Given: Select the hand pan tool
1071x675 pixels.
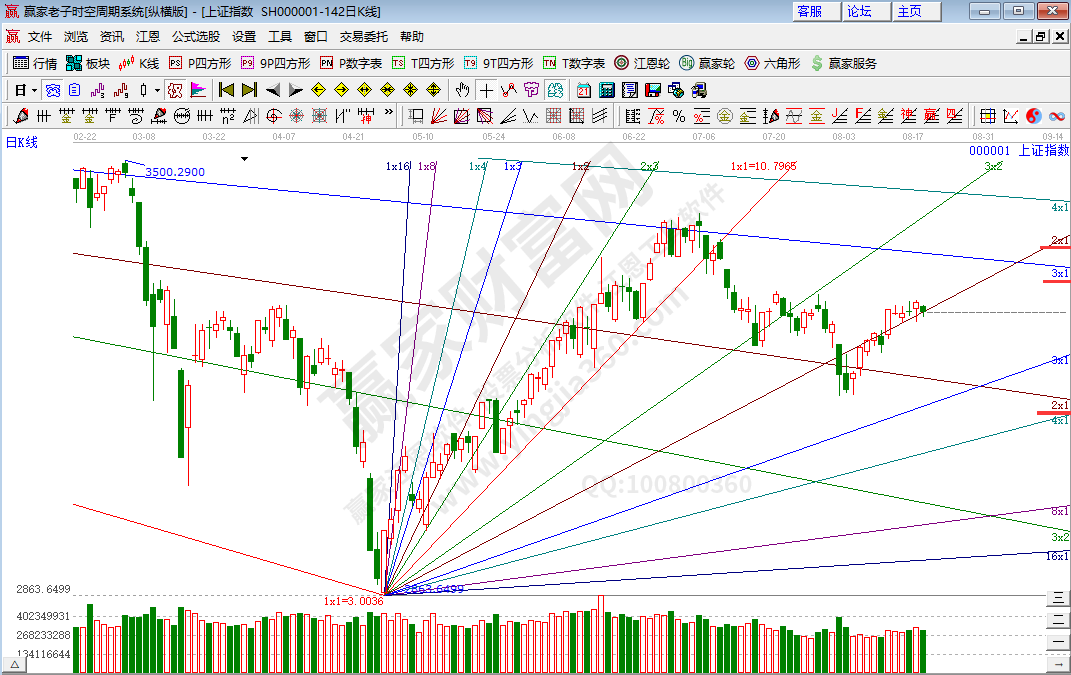Looking at the screenshot, I should (462, 89).
